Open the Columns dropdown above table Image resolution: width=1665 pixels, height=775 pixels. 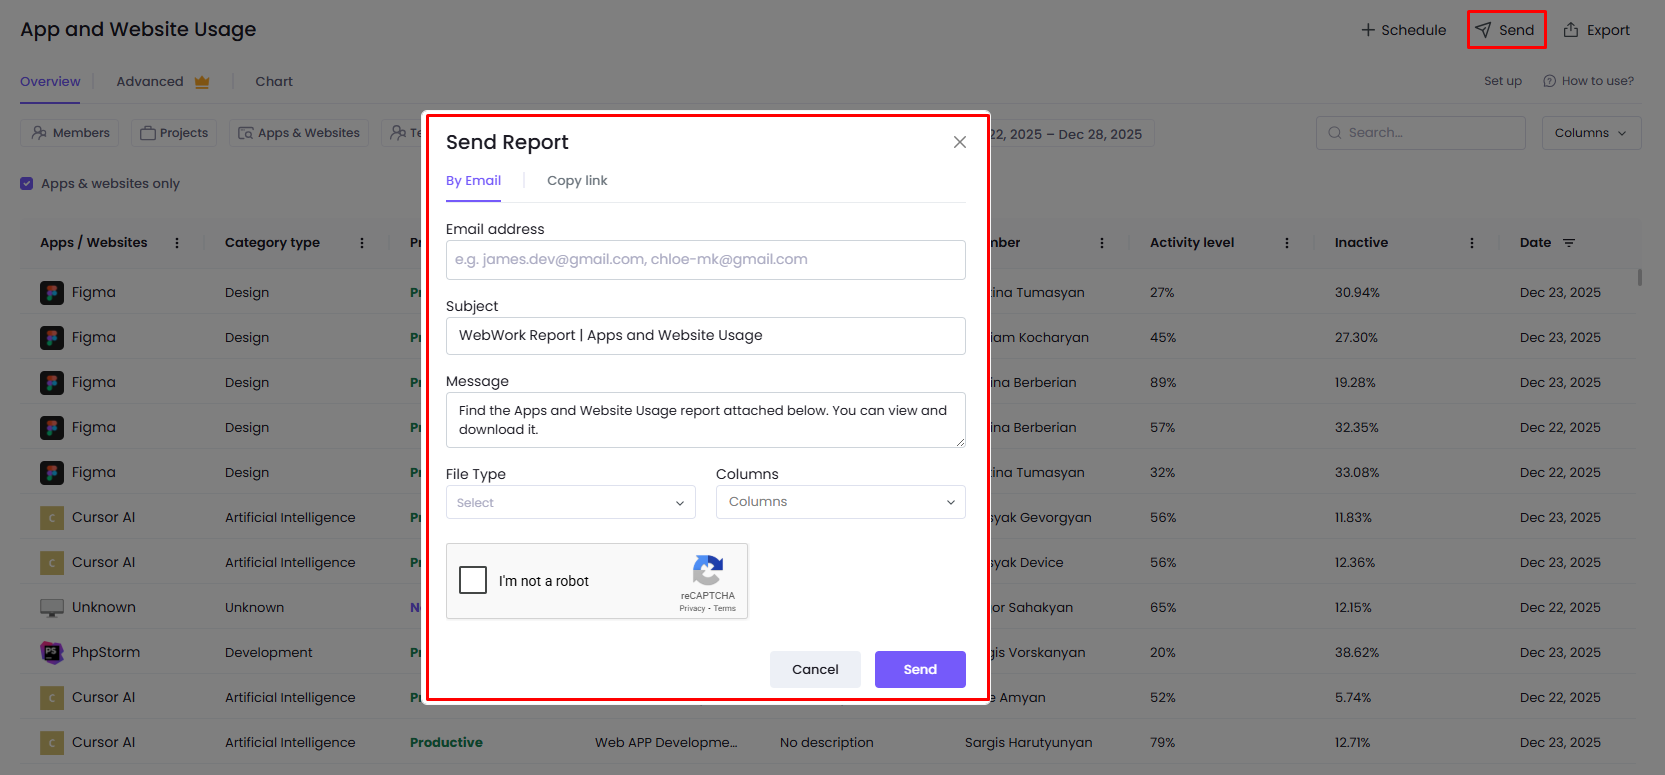[x=1590, y=133]
